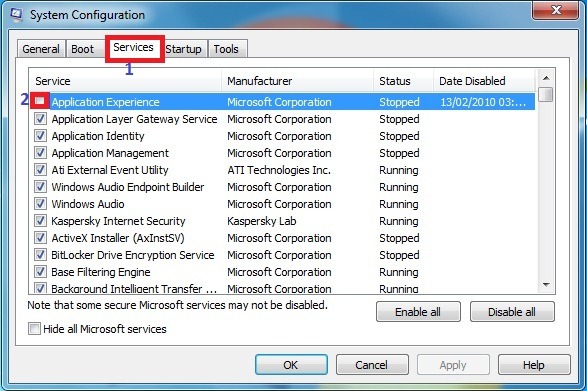
Task: Select the Kaspersky Internet Security name
Action: click(118, 221)
